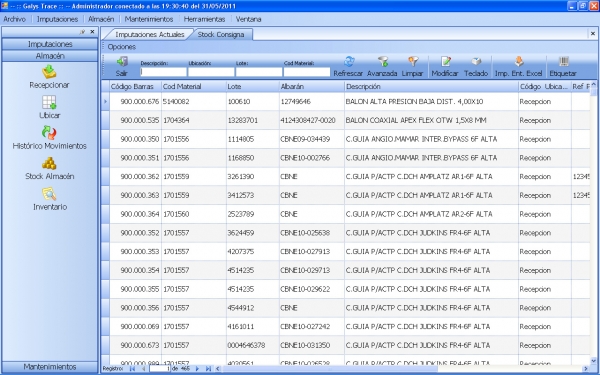Click the Limpiar filter icon
The image size is (600, 375).
(413, 62)
